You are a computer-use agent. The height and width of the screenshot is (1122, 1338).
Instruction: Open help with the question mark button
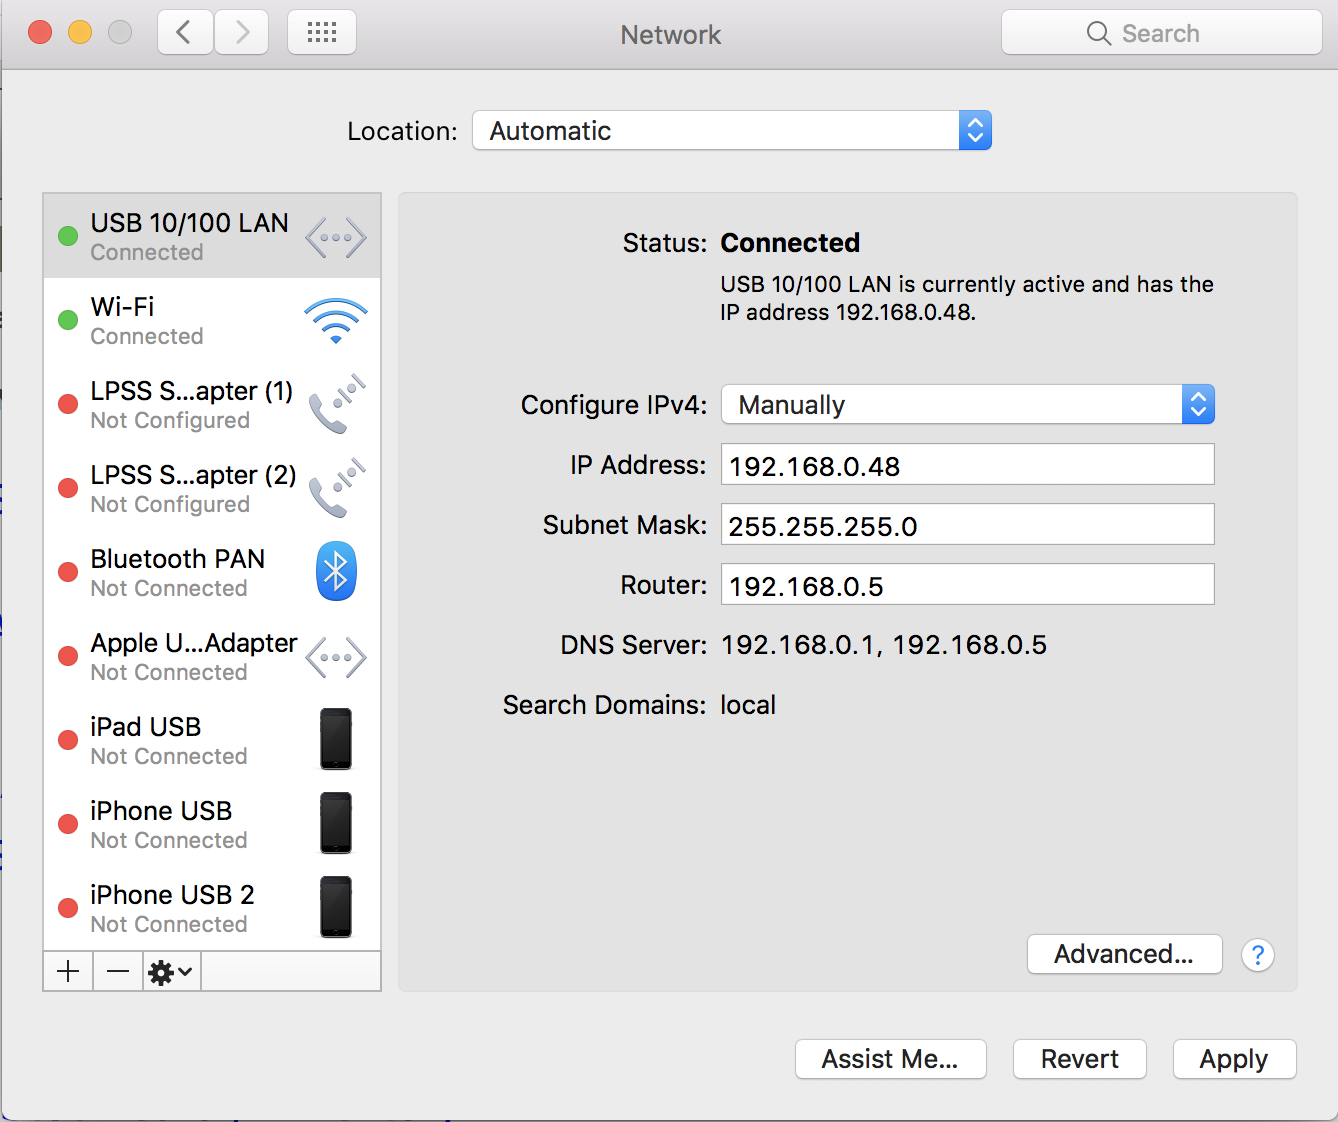1258,955
